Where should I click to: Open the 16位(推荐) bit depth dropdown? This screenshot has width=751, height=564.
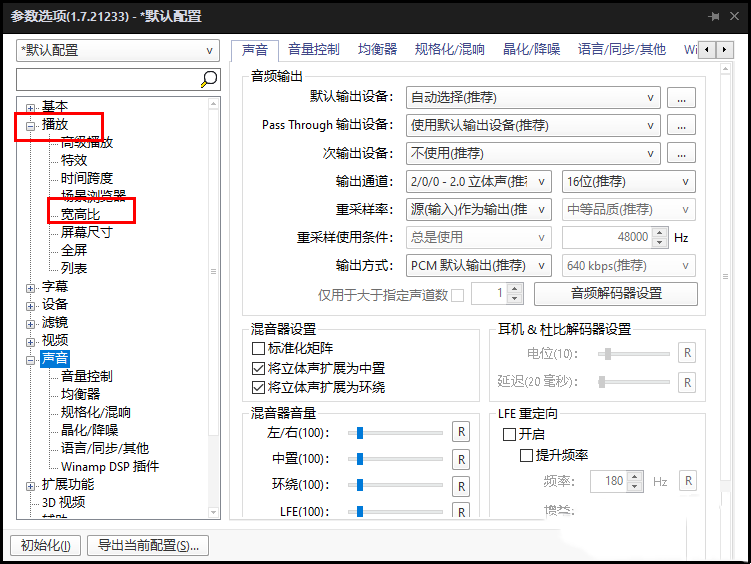628,181
